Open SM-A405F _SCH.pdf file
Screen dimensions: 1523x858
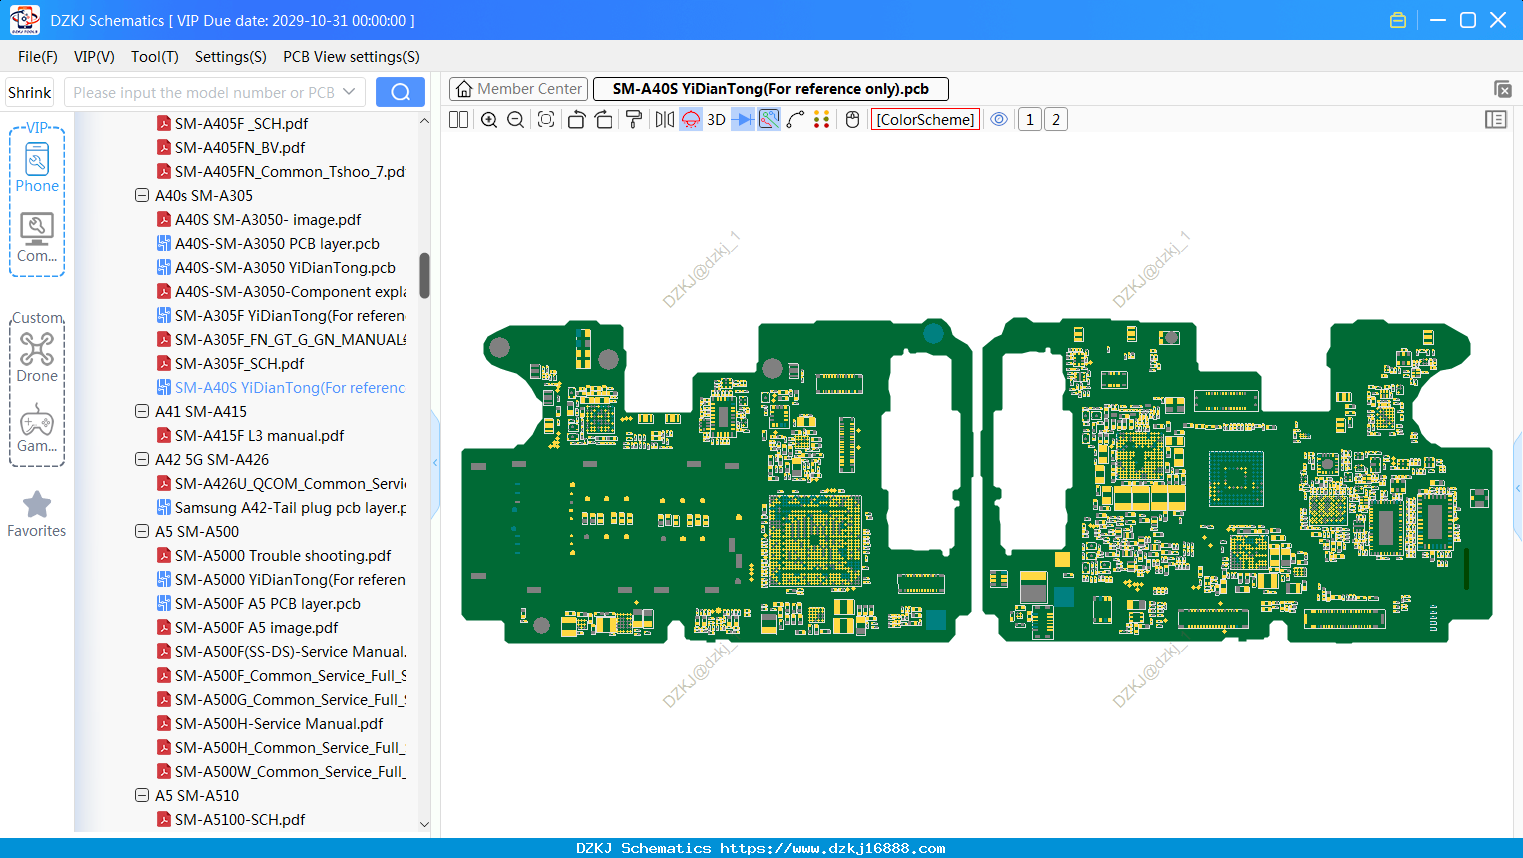pos(241,124)
